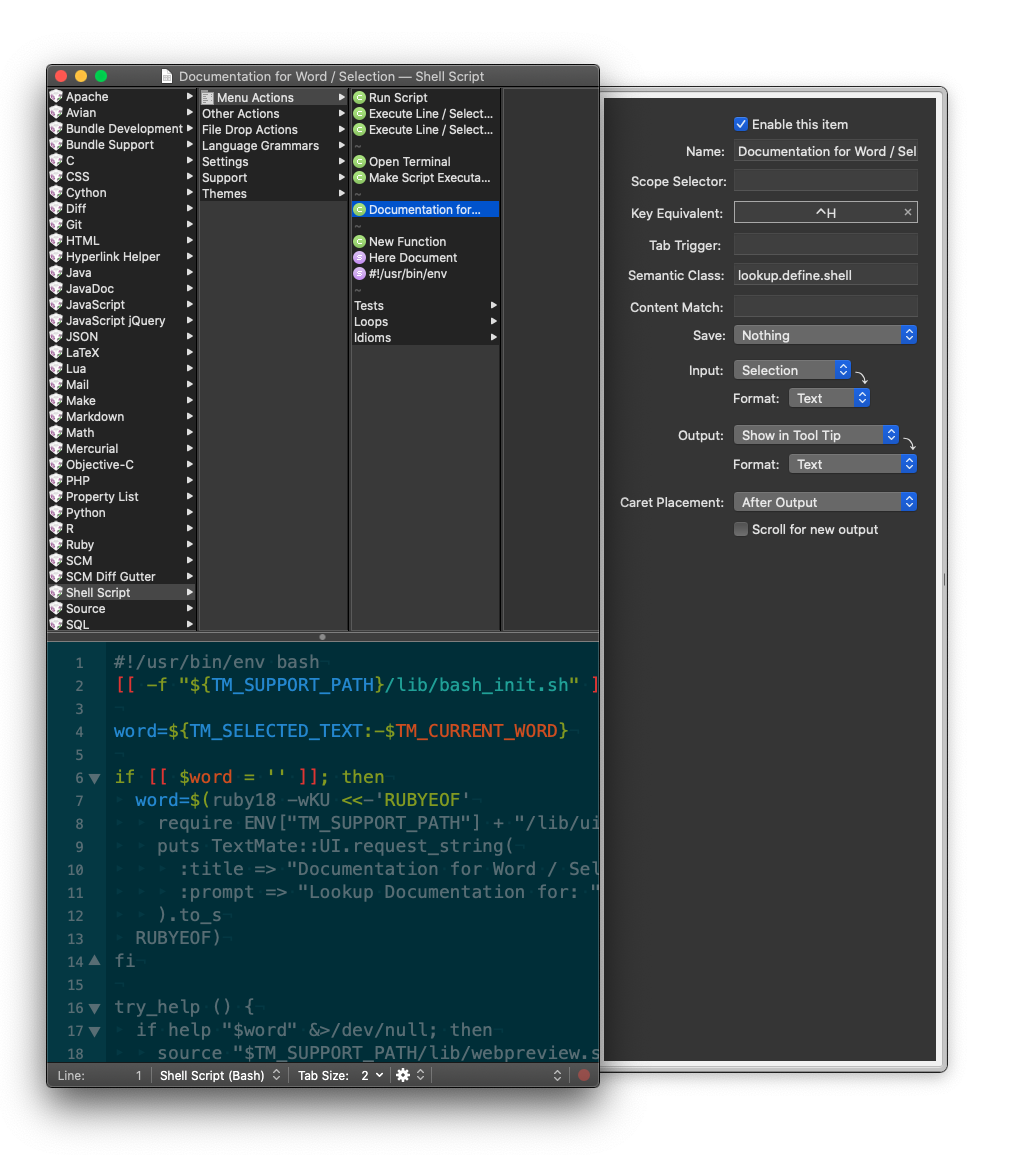Select the Objective-C bundle row
Viewport: 1011px width, 1155px height.
pyautogui.click(x=122, y=465)
